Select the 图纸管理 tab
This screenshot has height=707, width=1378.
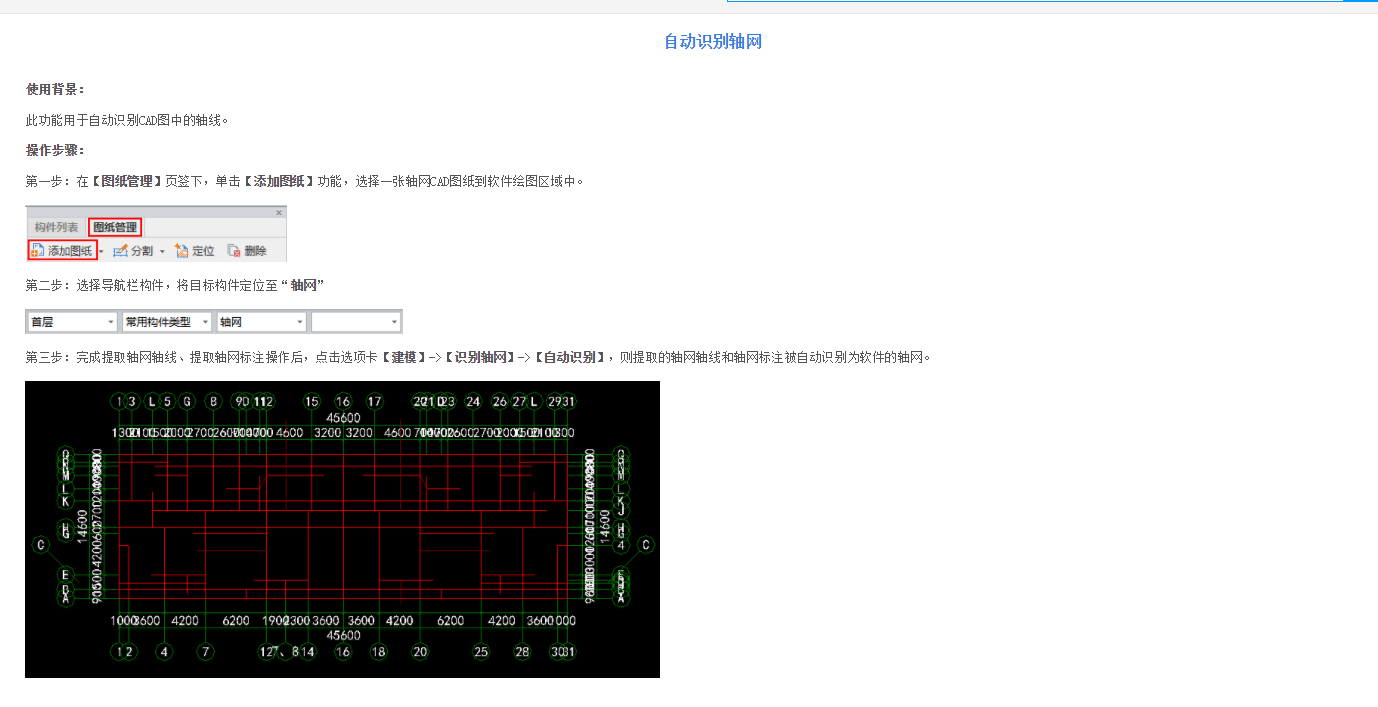[x=115, y=228]
